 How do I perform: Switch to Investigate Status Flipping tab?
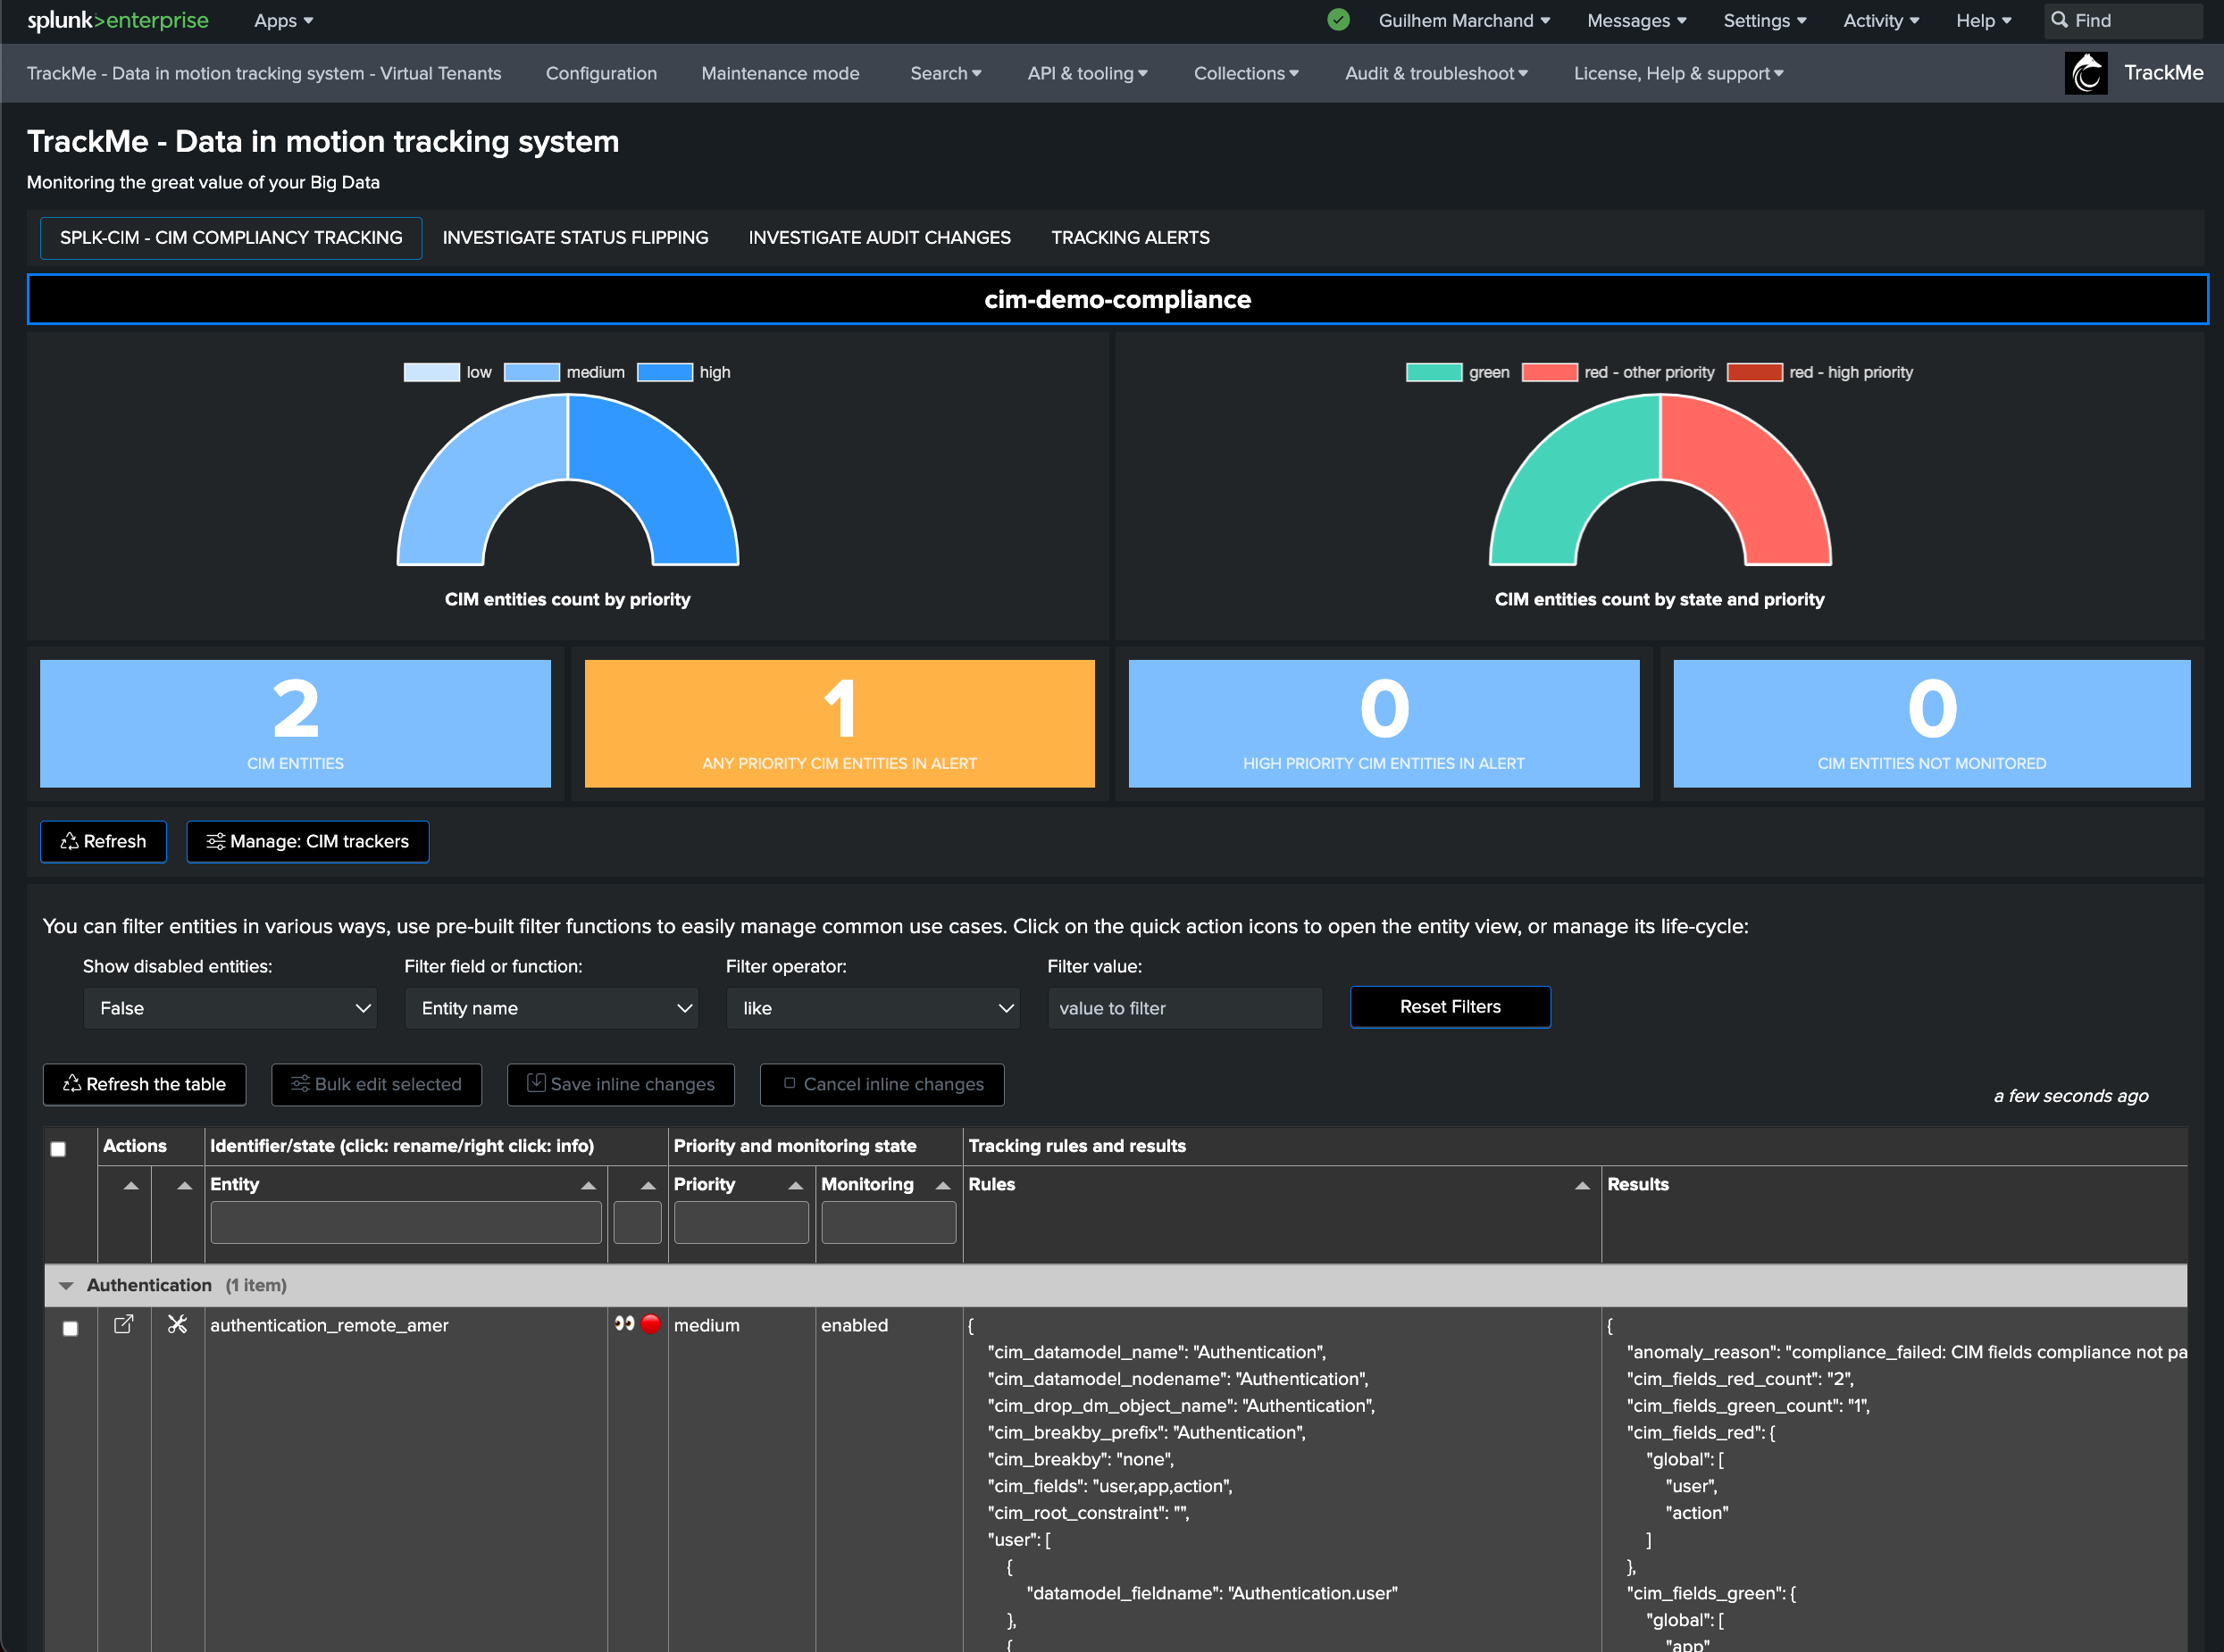coord(575,238)
